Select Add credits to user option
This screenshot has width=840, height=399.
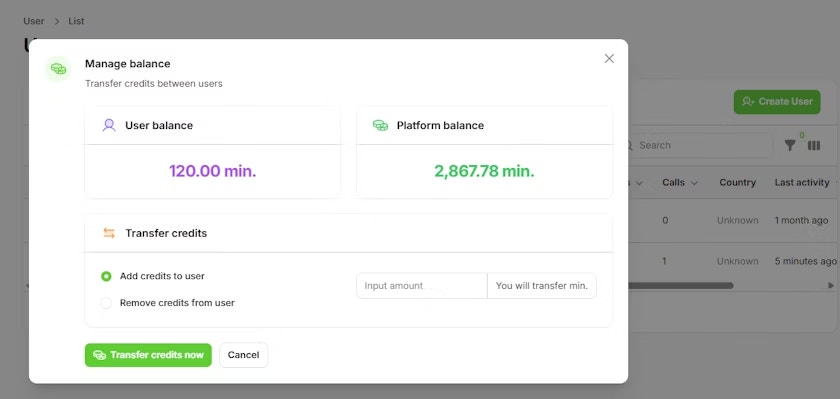coord(106,276)
